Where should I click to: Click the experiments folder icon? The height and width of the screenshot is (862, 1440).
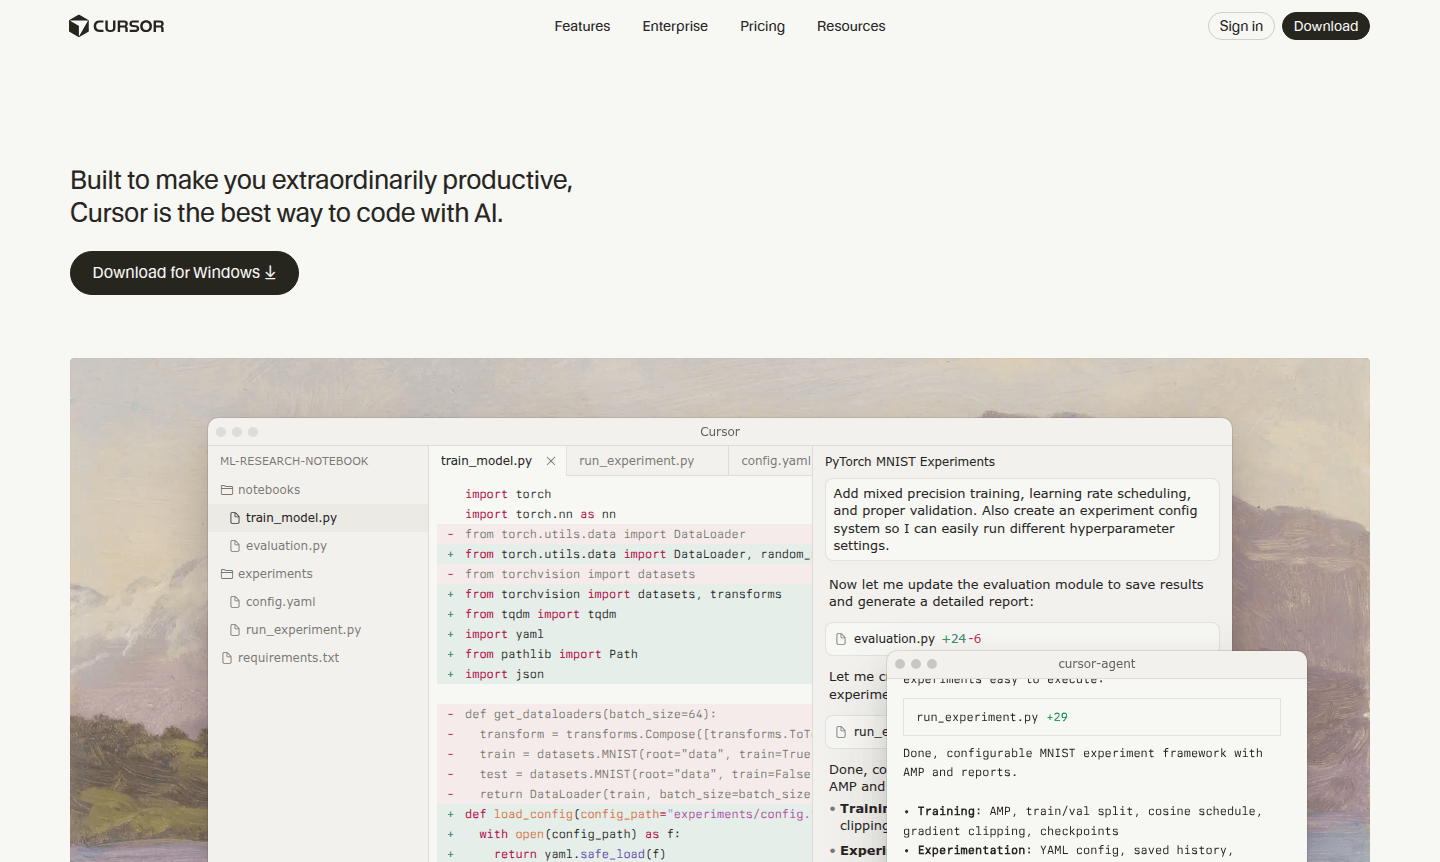click(x=227, y=574)
